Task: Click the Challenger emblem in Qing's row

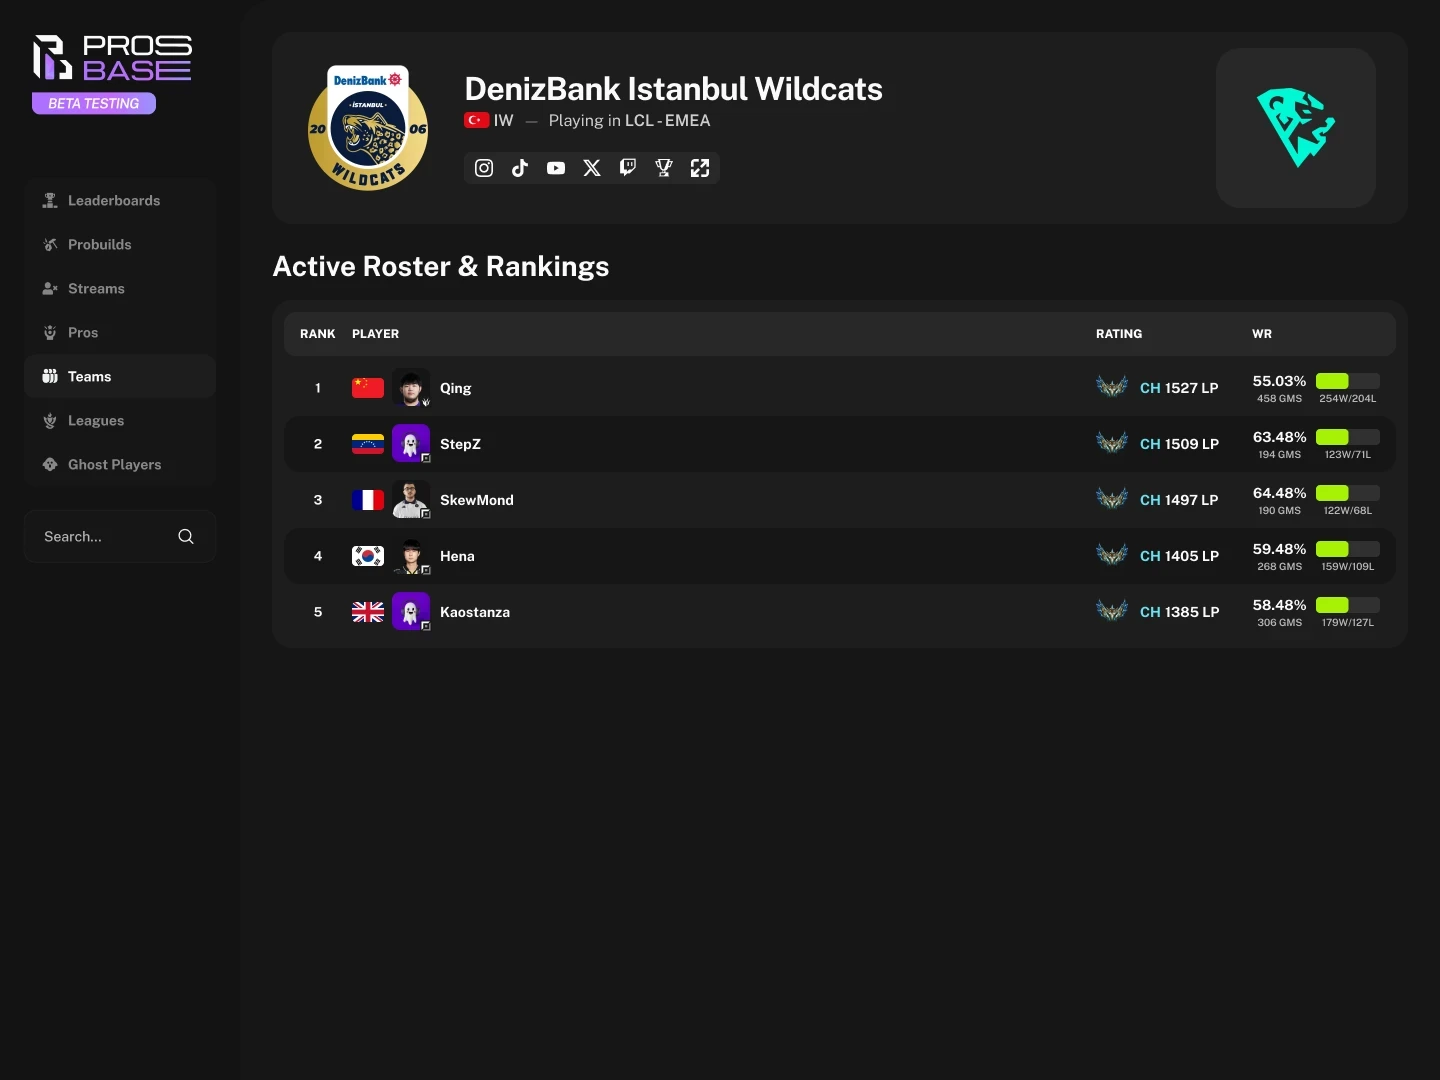Action: [1112, 387]
